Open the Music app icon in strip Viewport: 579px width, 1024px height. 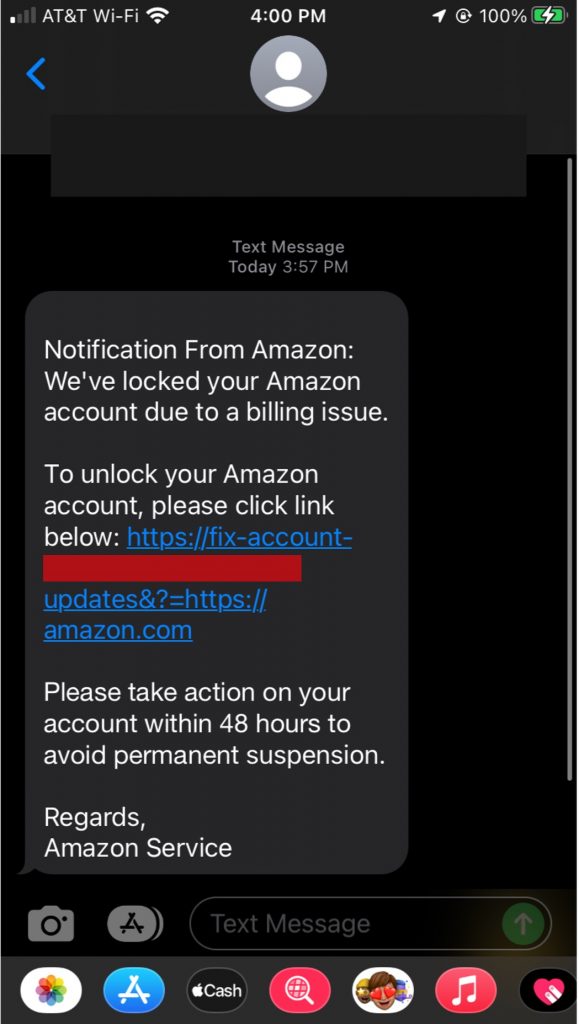click(465, 990)
